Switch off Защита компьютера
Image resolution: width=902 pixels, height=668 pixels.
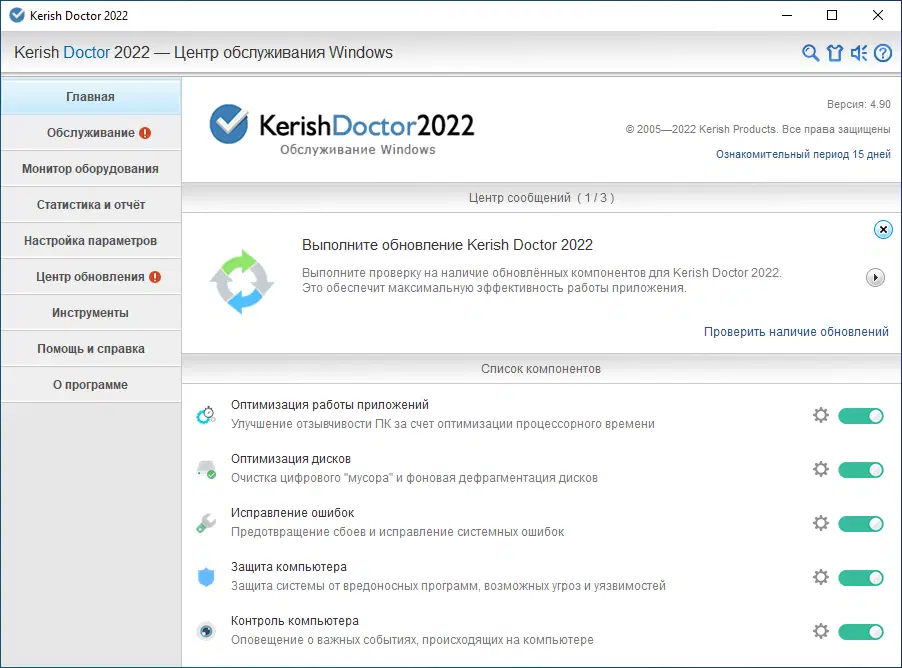click(x=861, y=578)
